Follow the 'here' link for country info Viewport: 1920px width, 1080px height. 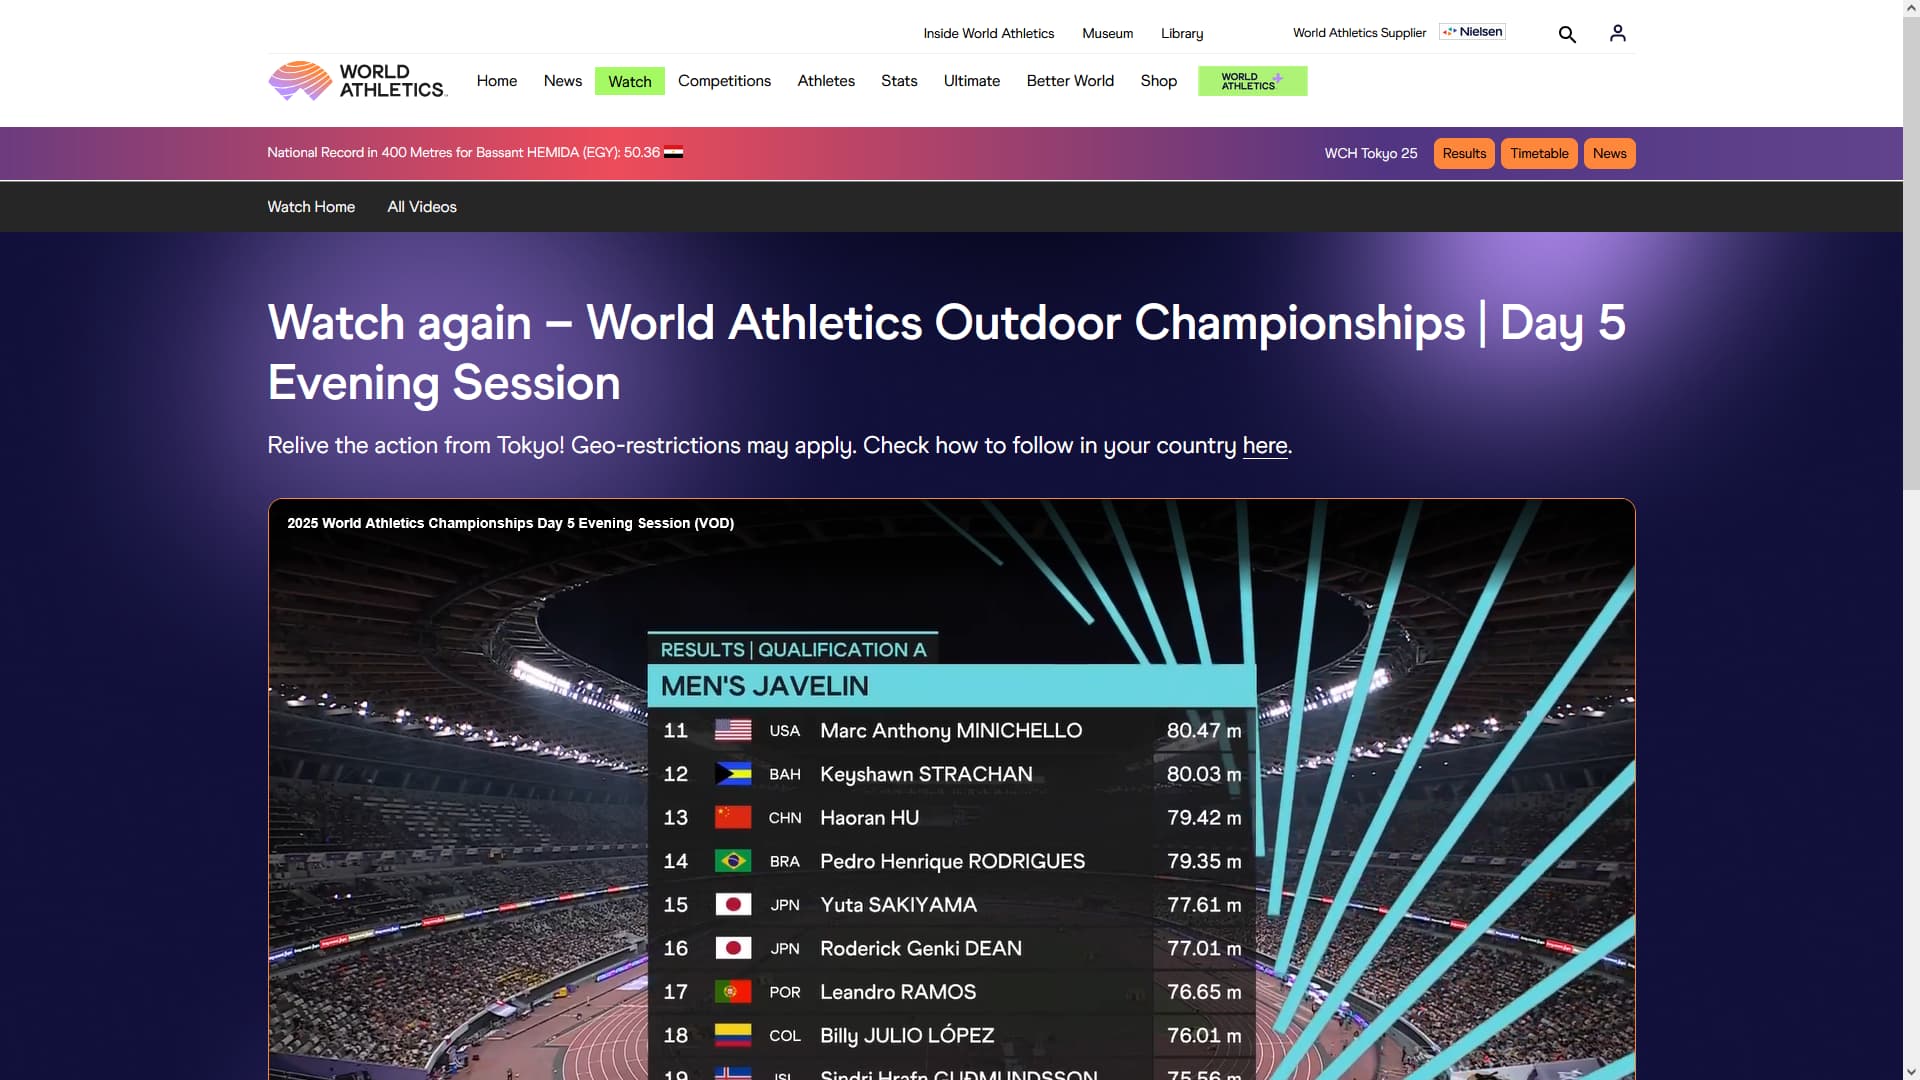1265,446
